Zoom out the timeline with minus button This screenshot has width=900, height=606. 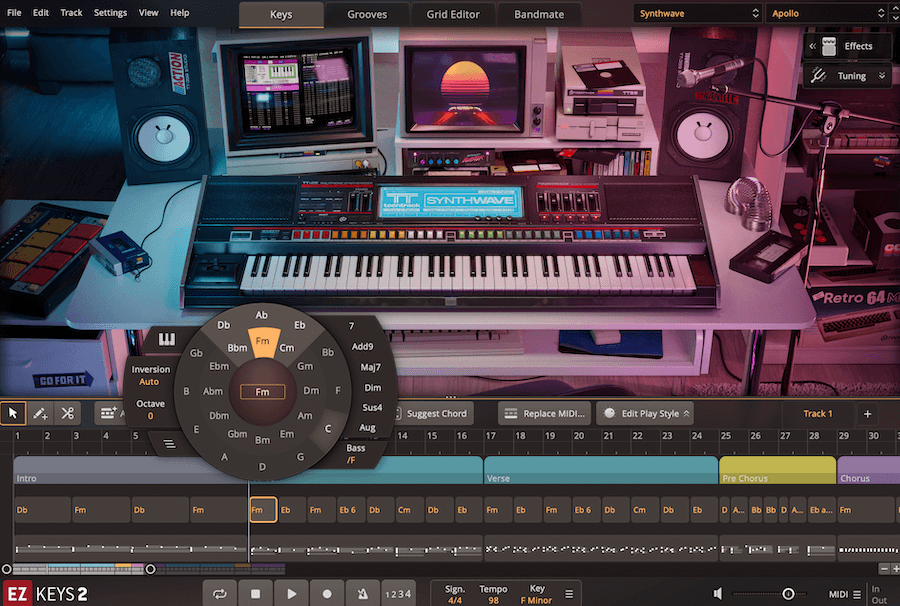coord(883,569)
